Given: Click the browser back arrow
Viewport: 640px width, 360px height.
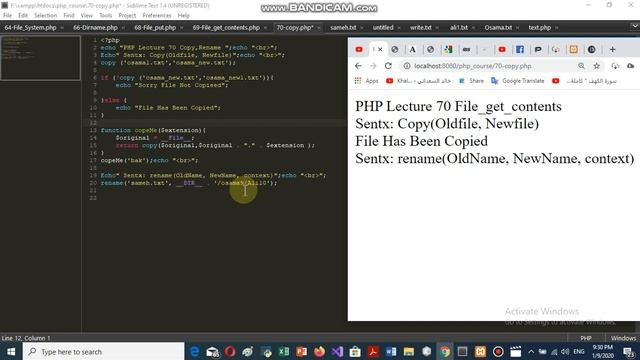Looking at the screenshot, I should click(x=358, y=66).
